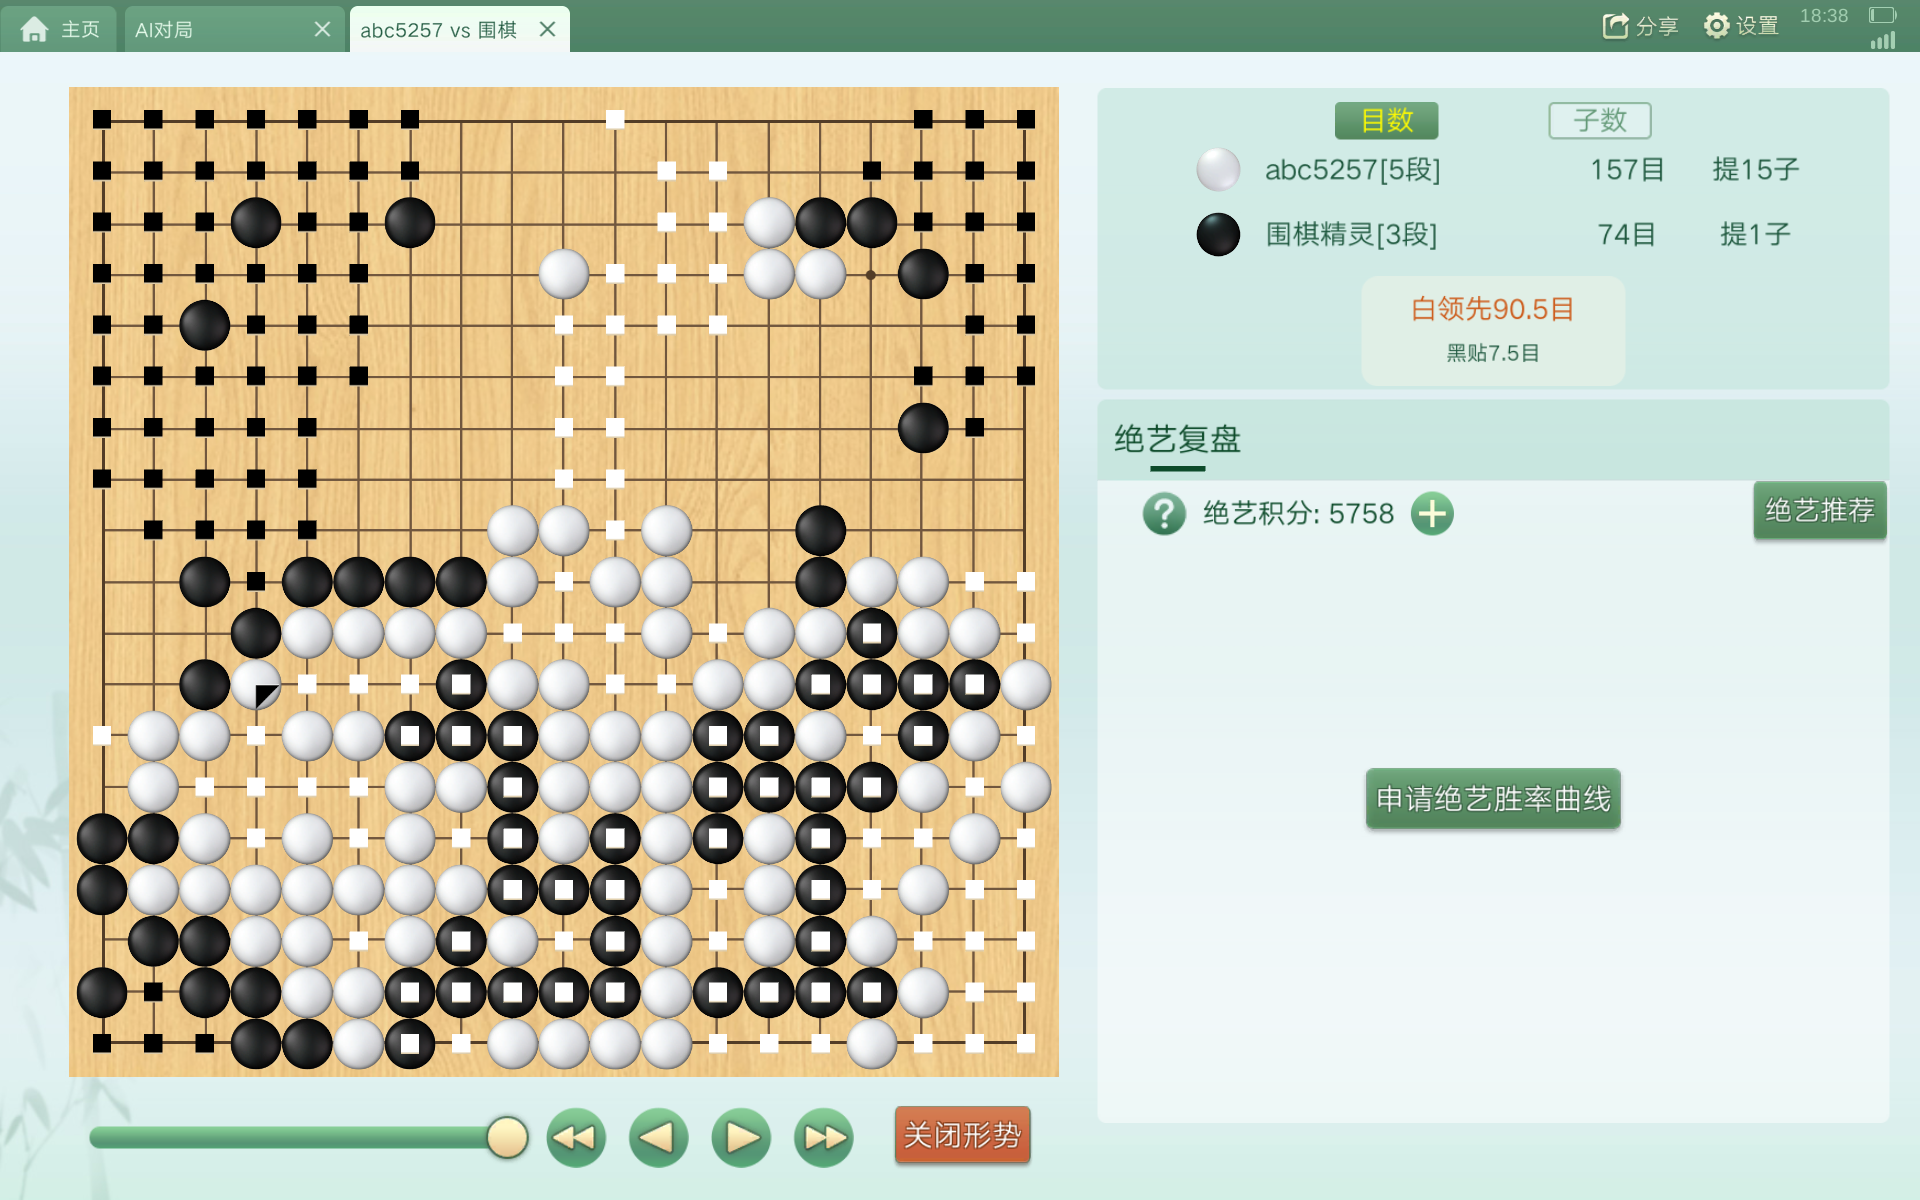Click 申请绝艺胜率曲线 button
Image resolution: width=1920 pixels, height=1200 pixels.
pos(1493,798)
